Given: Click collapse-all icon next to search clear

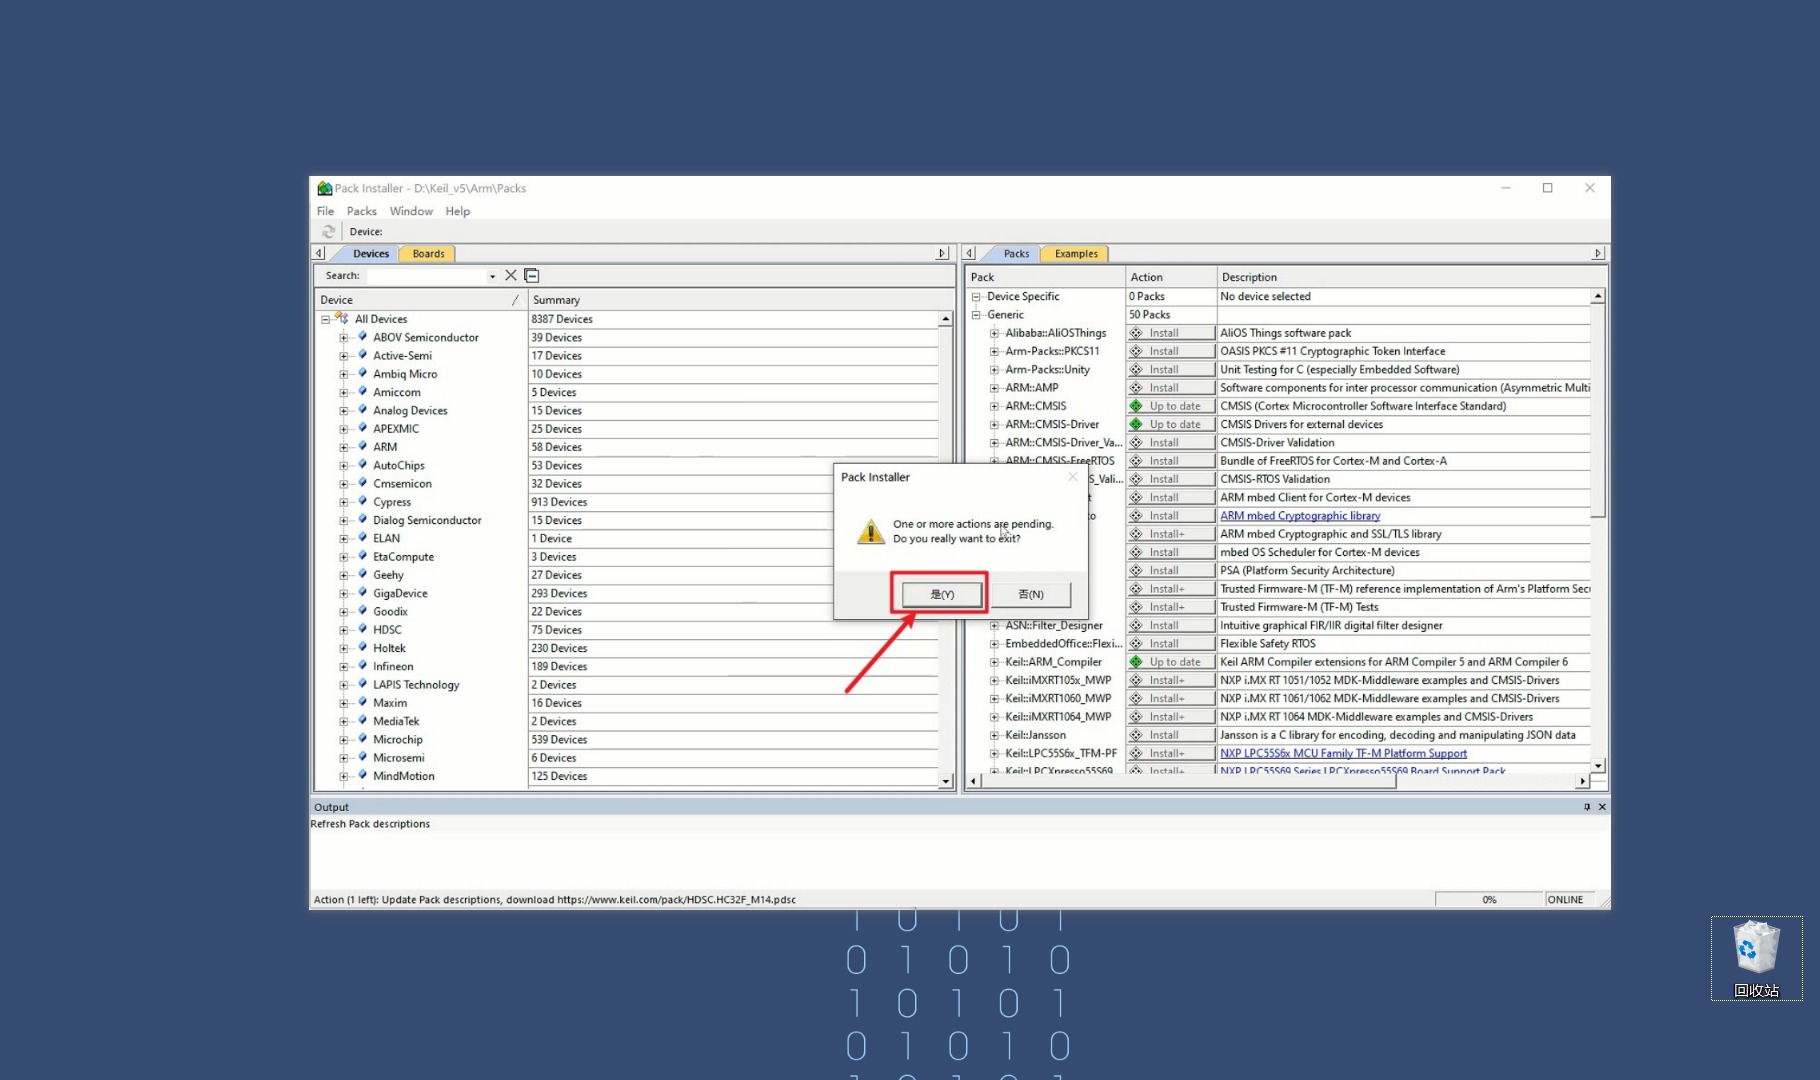Looking at the screenshot, I should (532, 275).
